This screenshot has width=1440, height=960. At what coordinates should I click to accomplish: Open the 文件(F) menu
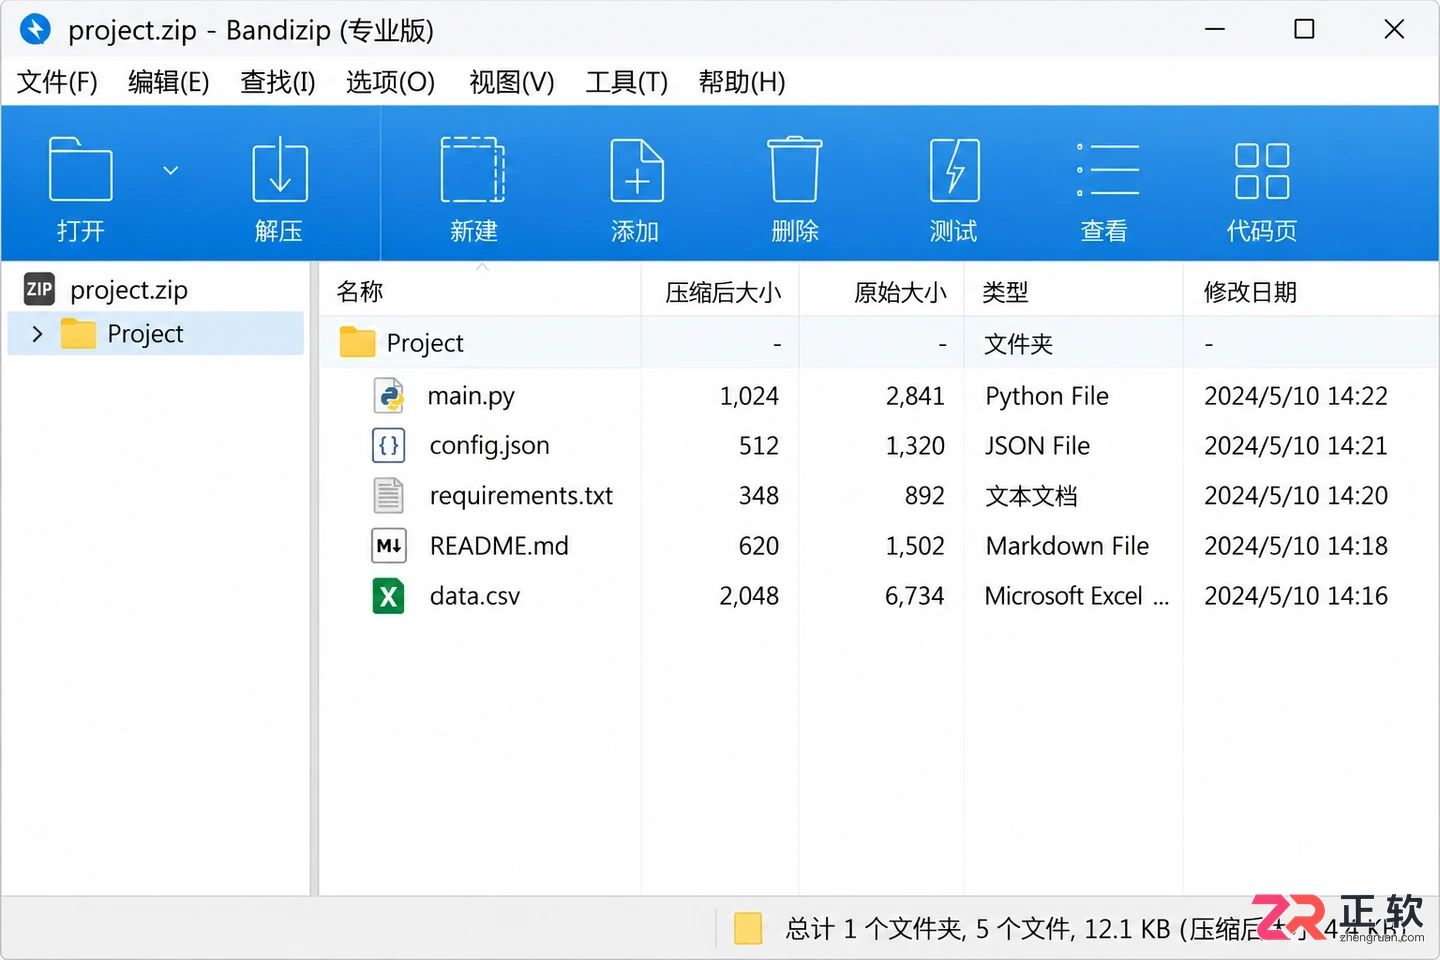pyautogui.click(x=57, y=82)
